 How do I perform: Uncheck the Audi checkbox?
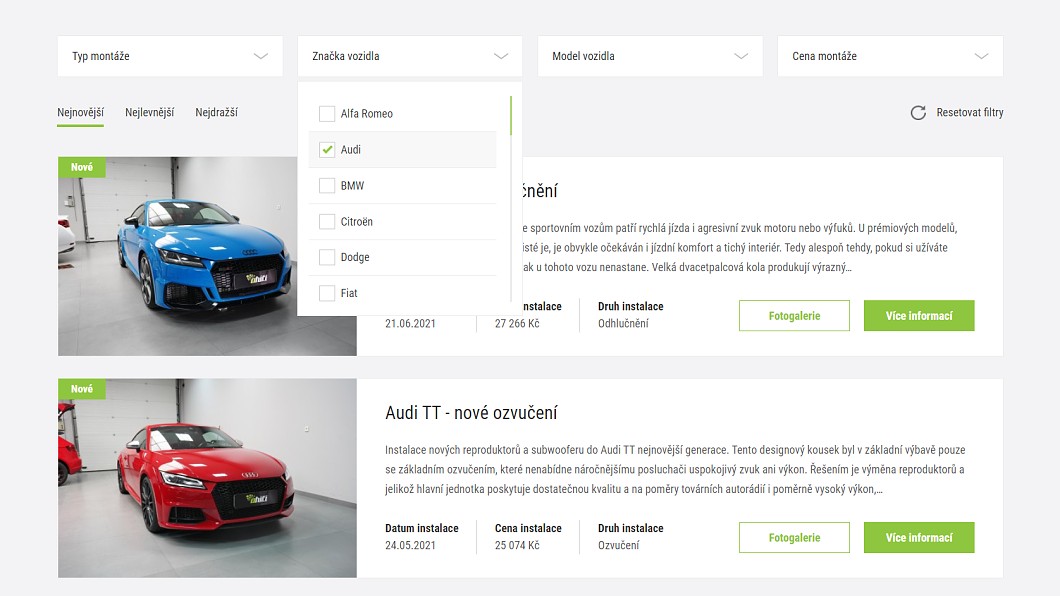tap(327, 150)
